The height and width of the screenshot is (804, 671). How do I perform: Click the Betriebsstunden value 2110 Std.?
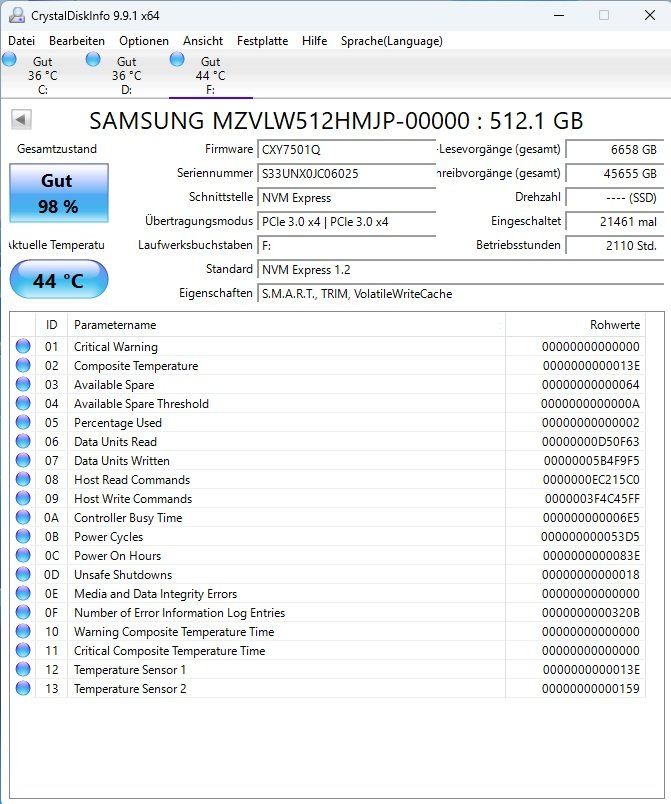(x=615, y=246)
